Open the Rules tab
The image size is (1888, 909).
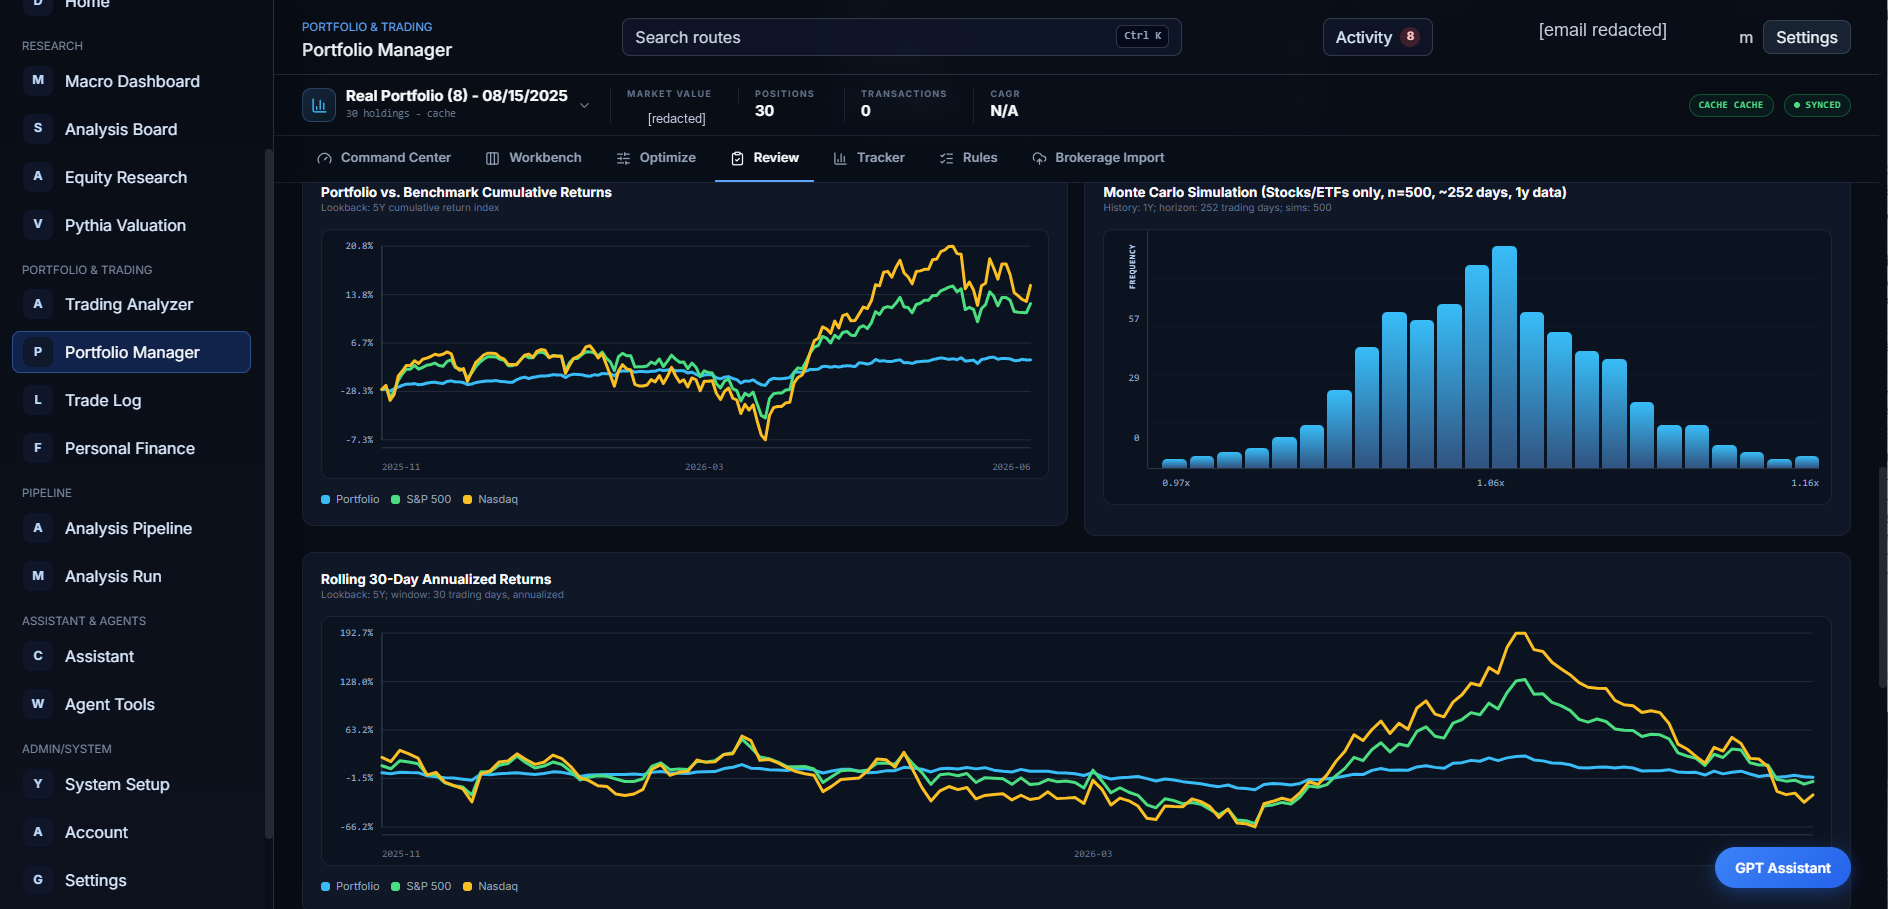point(968,158)
